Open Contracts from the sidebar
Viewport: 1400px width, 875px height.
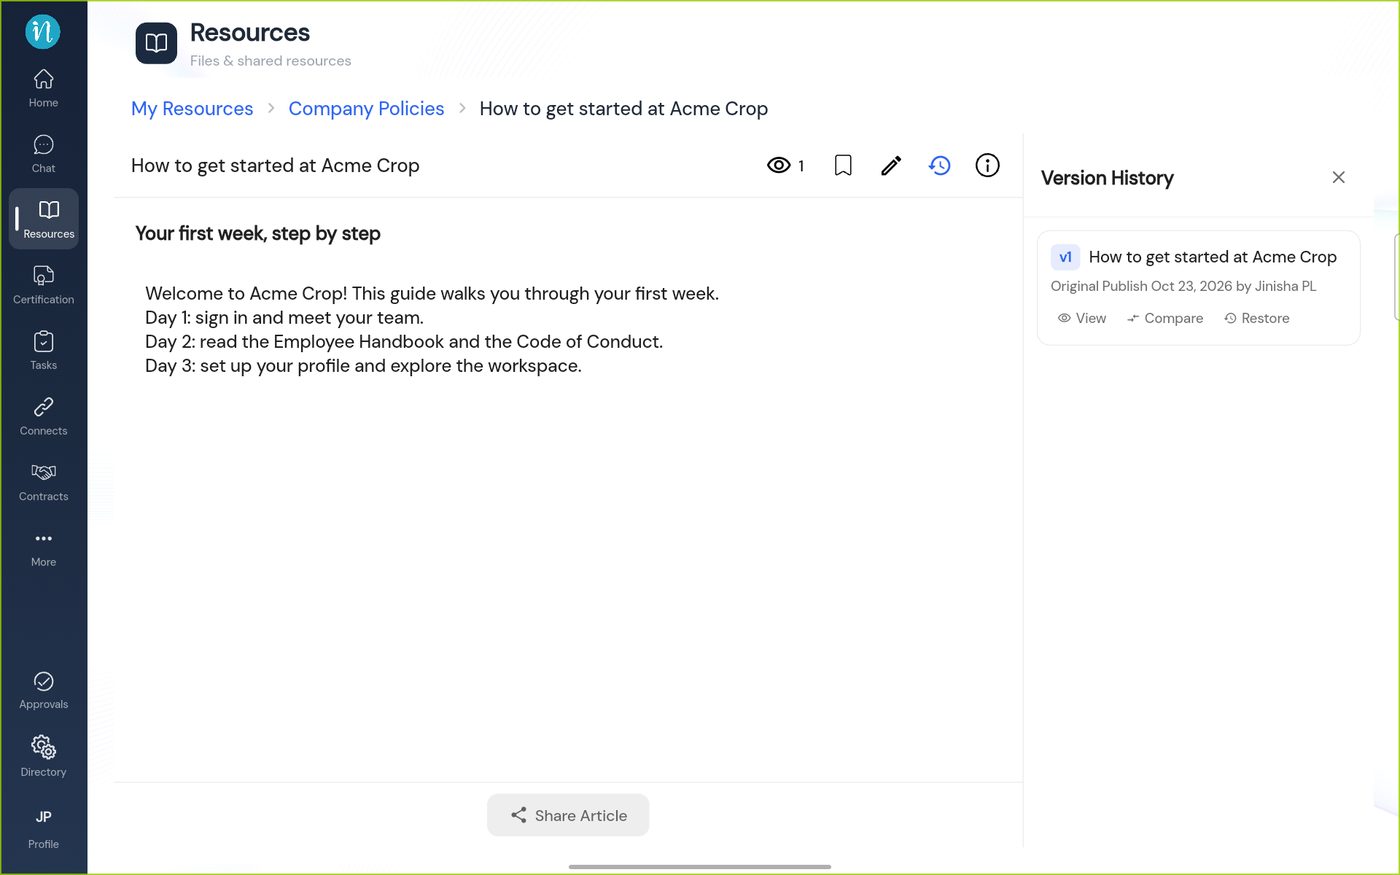click(43, 482)
